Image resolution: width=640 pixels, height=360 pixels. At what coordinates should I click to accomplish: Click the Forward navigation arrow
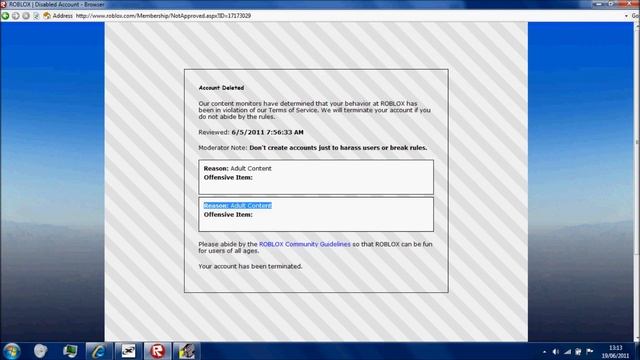(16, 16)
